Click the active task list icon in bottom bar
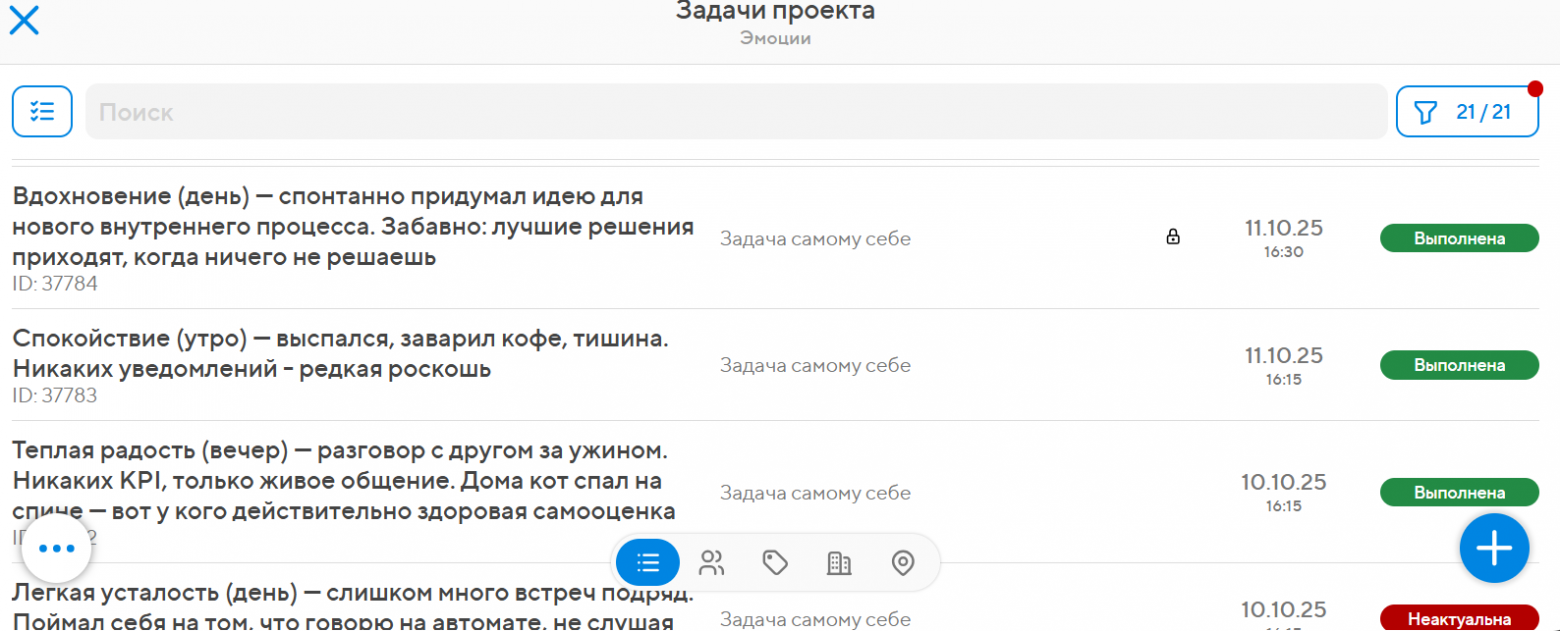1560x631 pixels. [648, 562]
